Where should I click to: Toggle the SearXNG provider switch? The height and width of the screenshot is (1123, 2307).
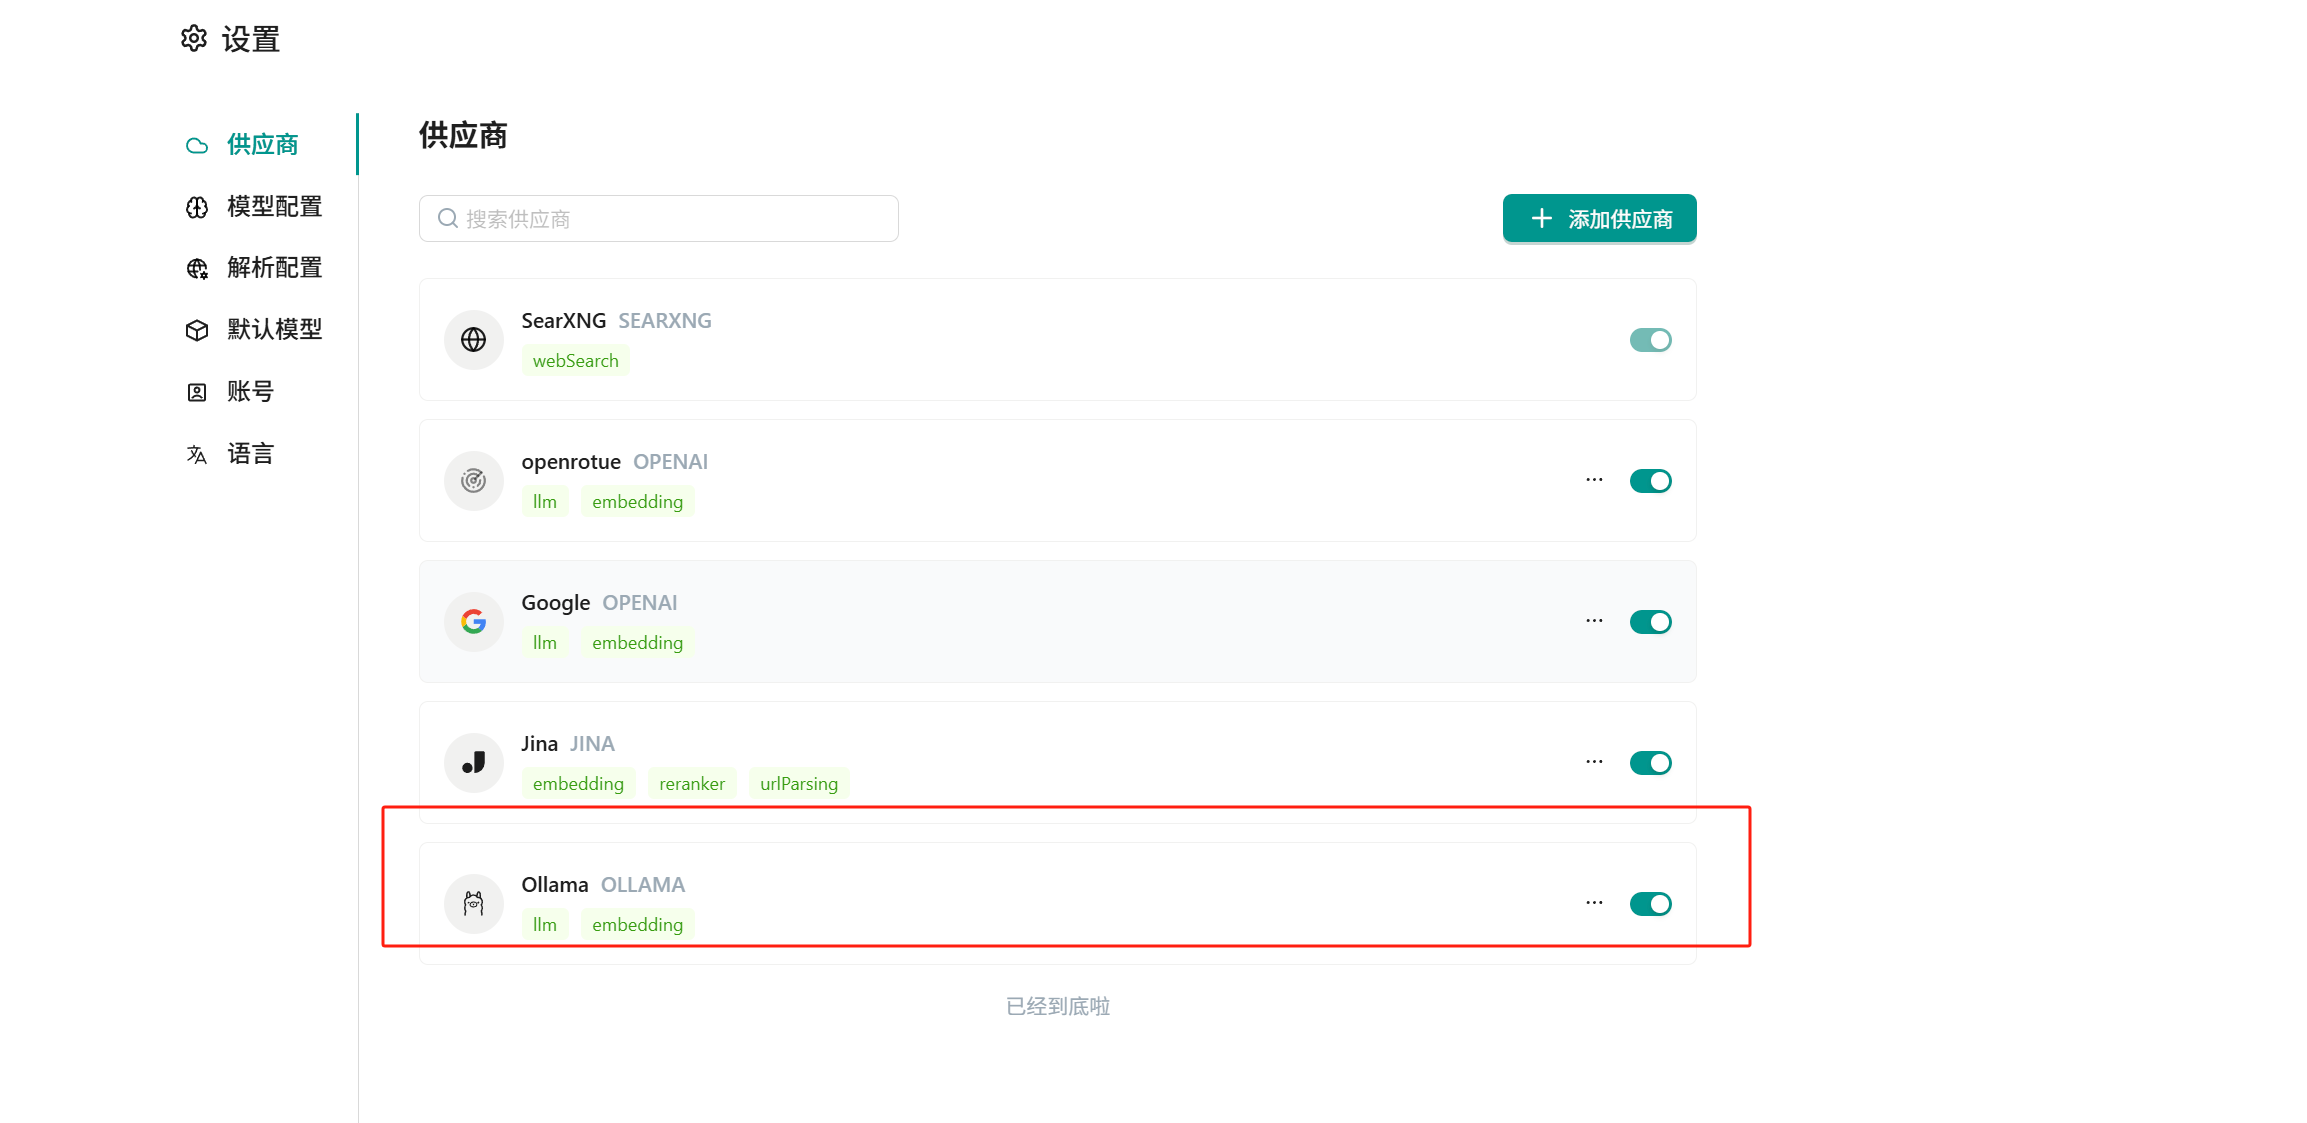point(1650,340)
